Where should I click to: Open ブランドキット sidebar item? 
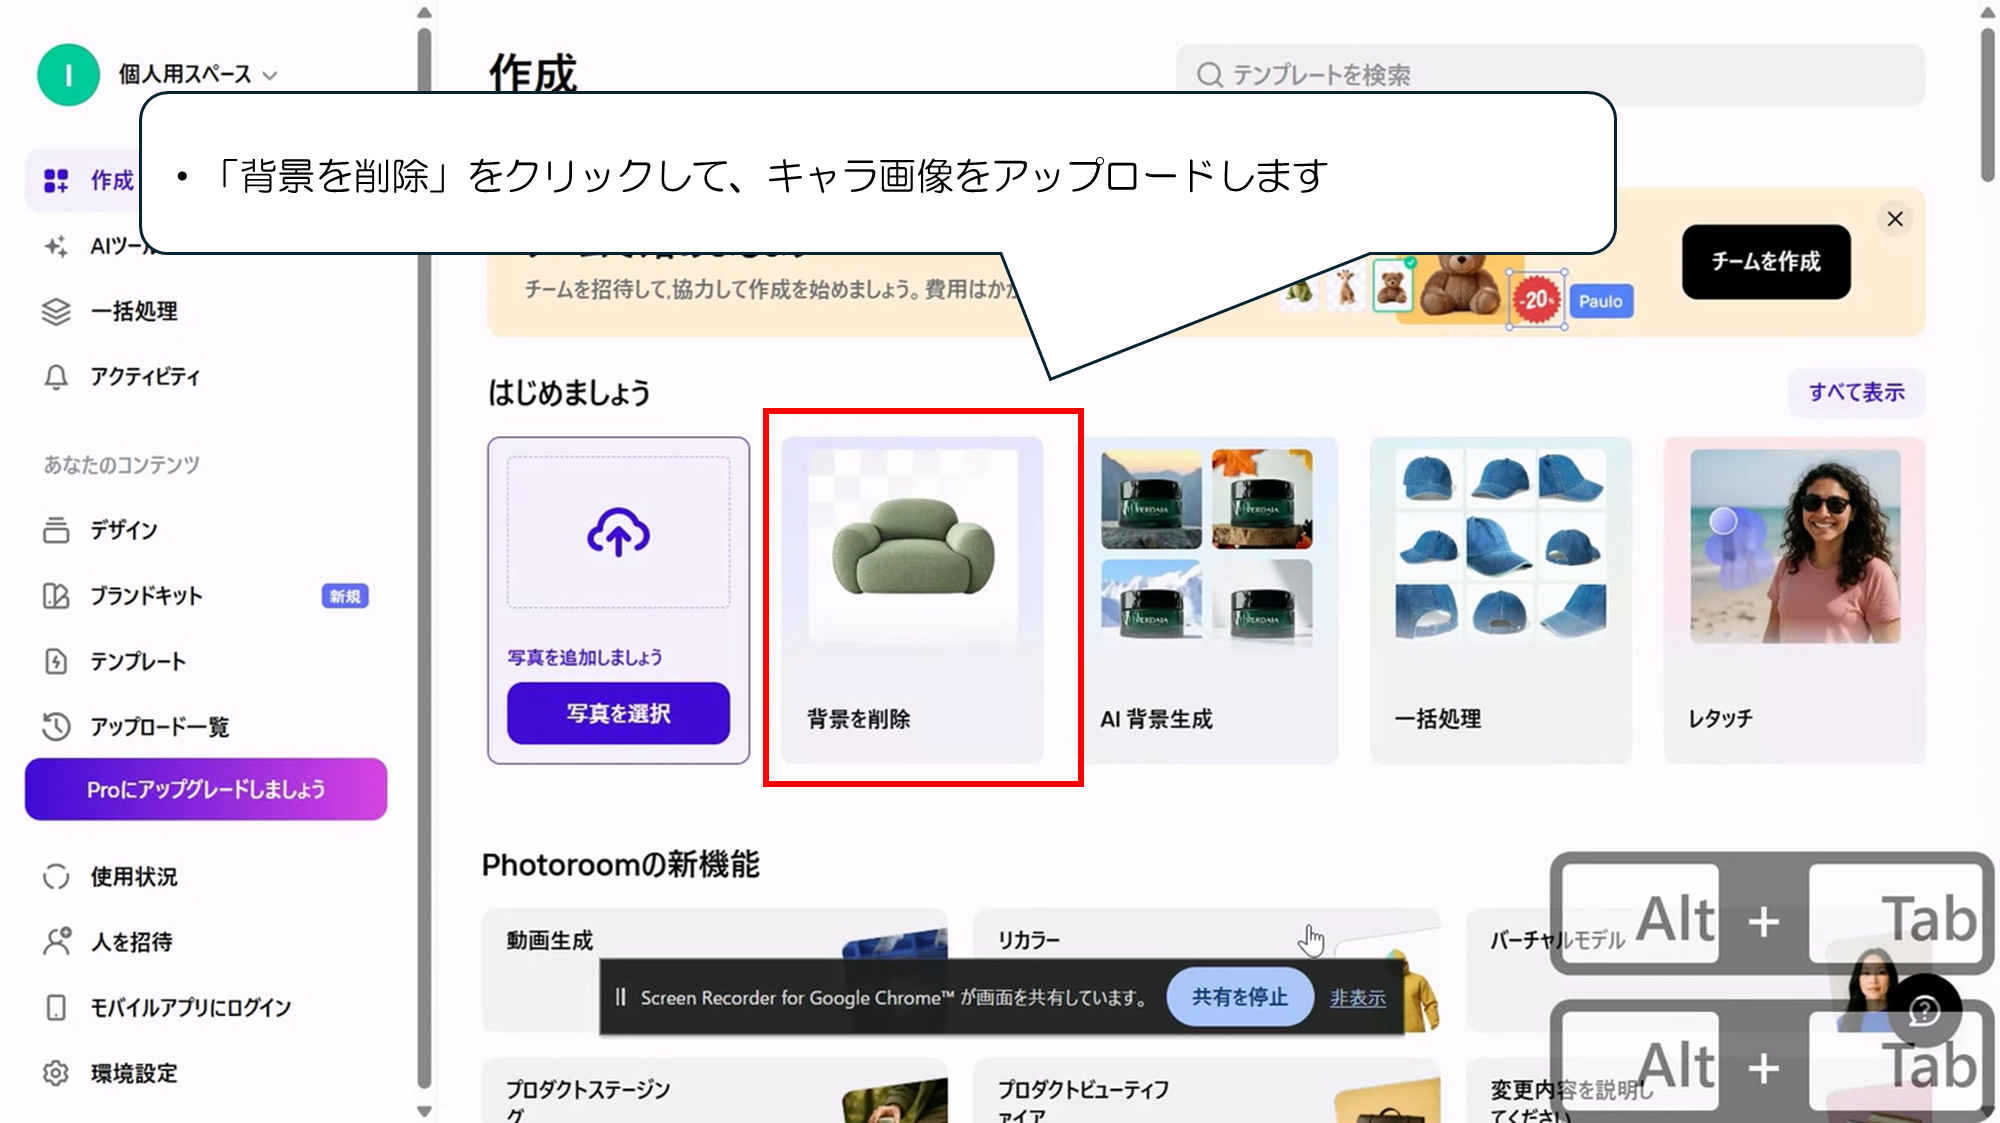point(146,596)
